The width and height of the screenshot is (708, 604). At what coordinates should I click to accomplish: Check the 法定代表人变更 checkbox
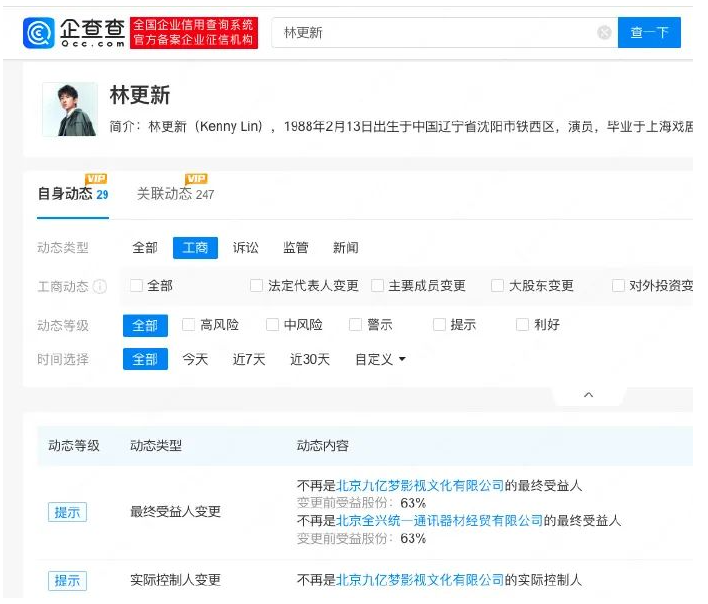257,286
